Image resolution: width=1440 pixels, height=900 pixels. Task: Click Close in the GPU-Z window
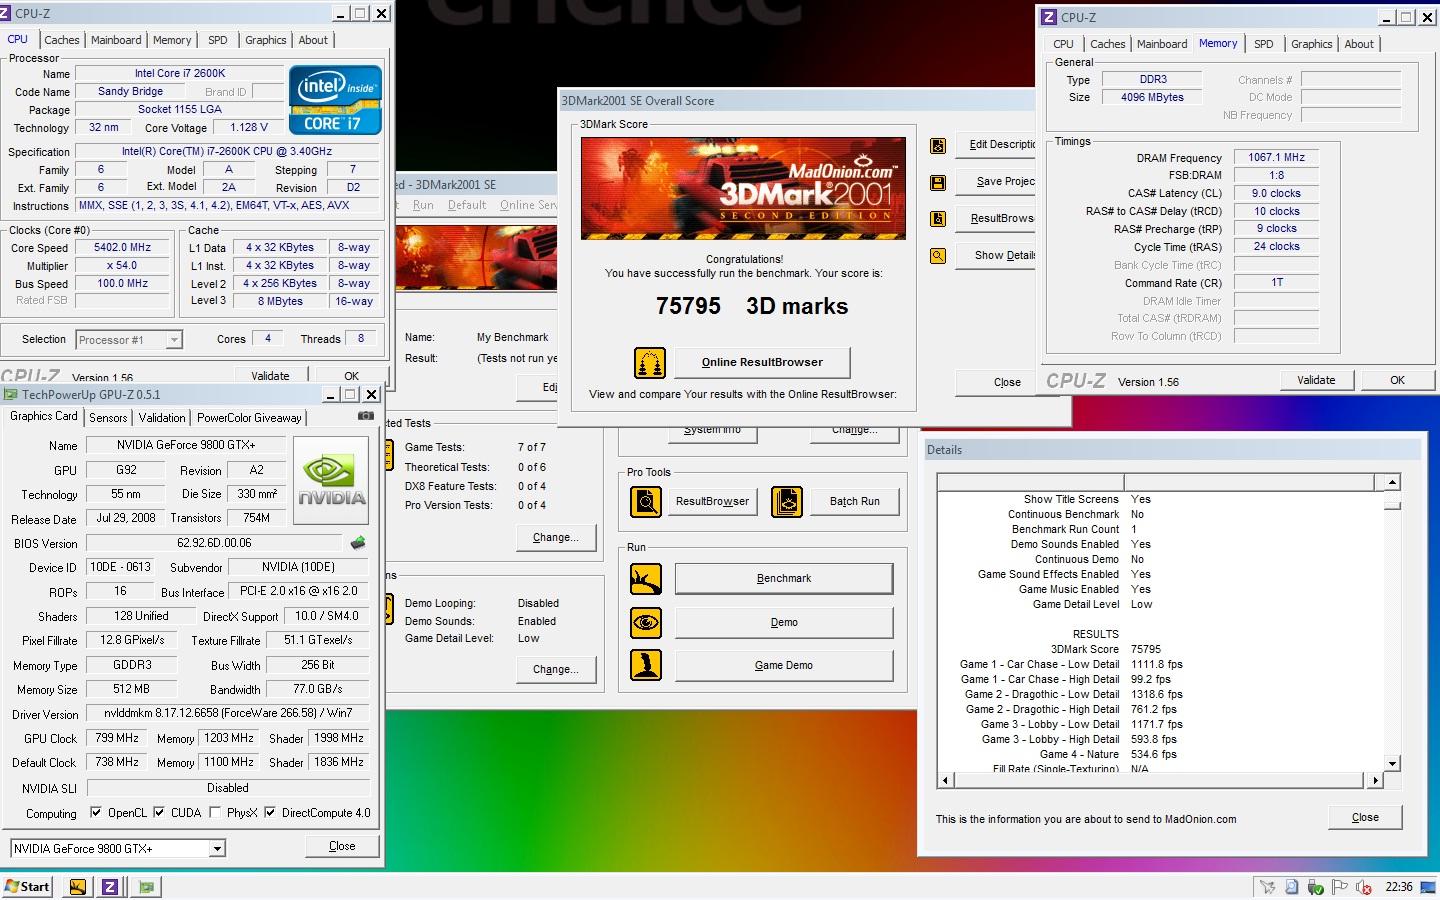pos(342,846)
